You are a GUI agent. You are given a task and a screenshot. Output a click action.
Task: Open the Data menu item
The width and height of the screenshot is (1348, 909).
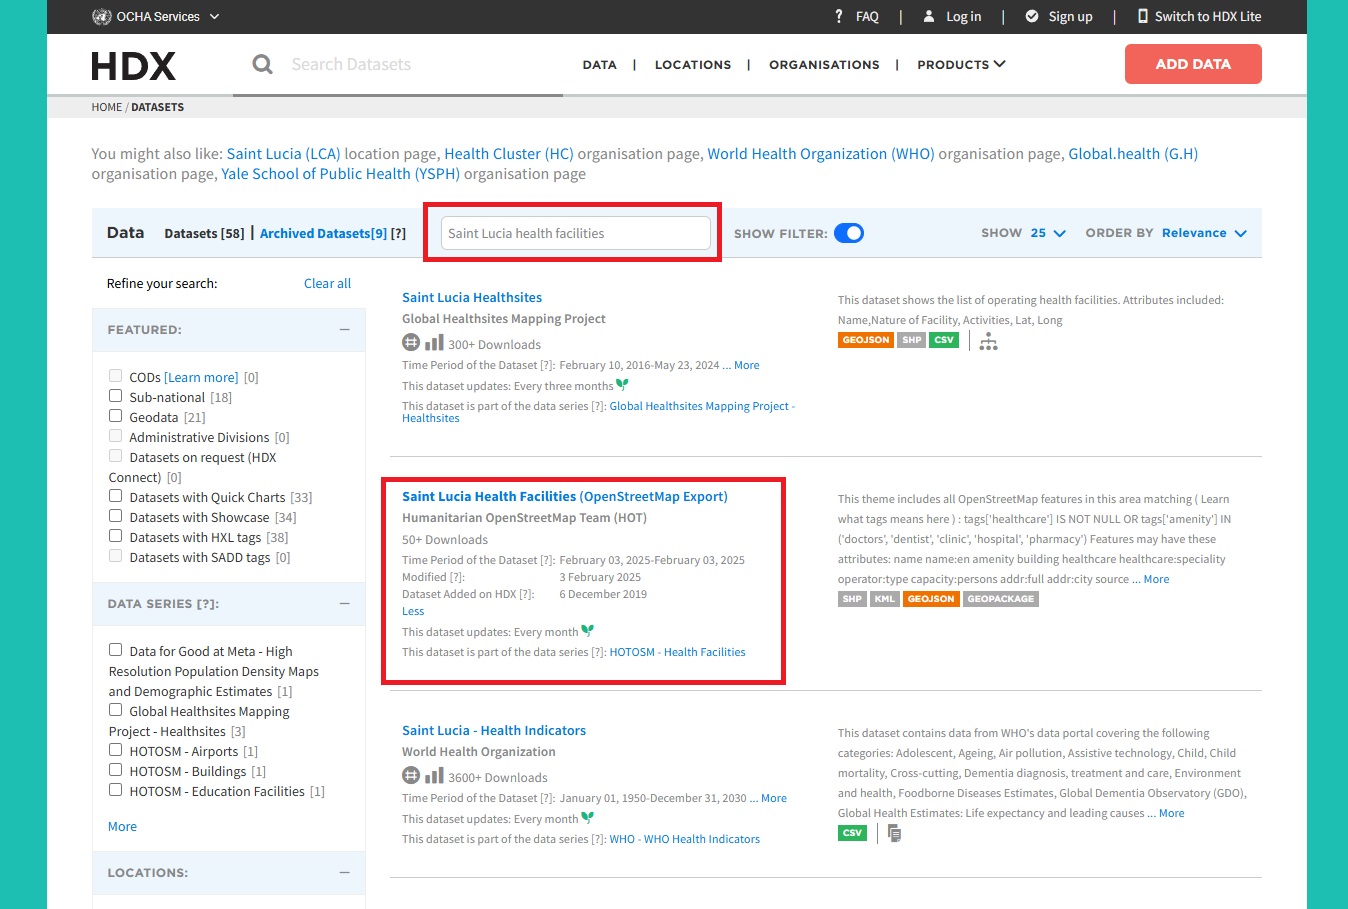(600, 65)
